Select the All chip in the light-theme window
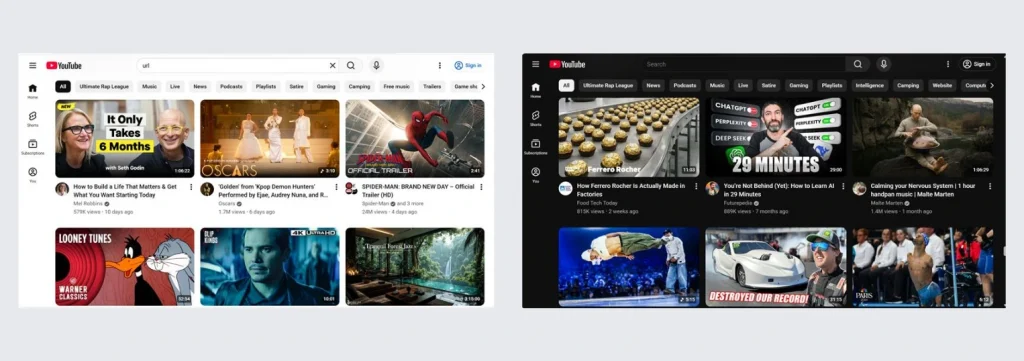This screenshot has width=1024, height=361. [x=63, y=86]
